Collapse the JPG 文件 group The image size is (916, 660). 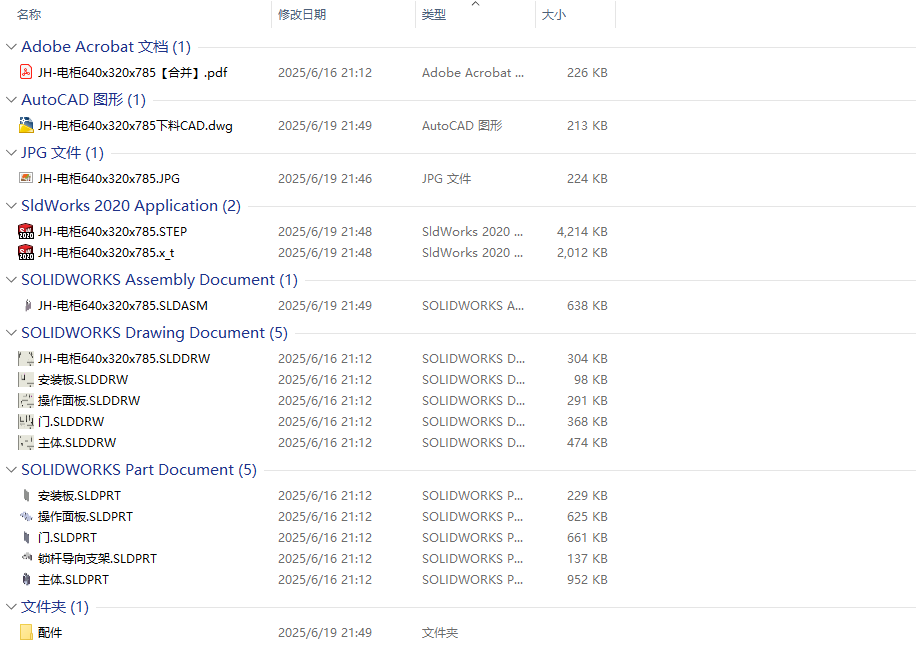(11, 152)
